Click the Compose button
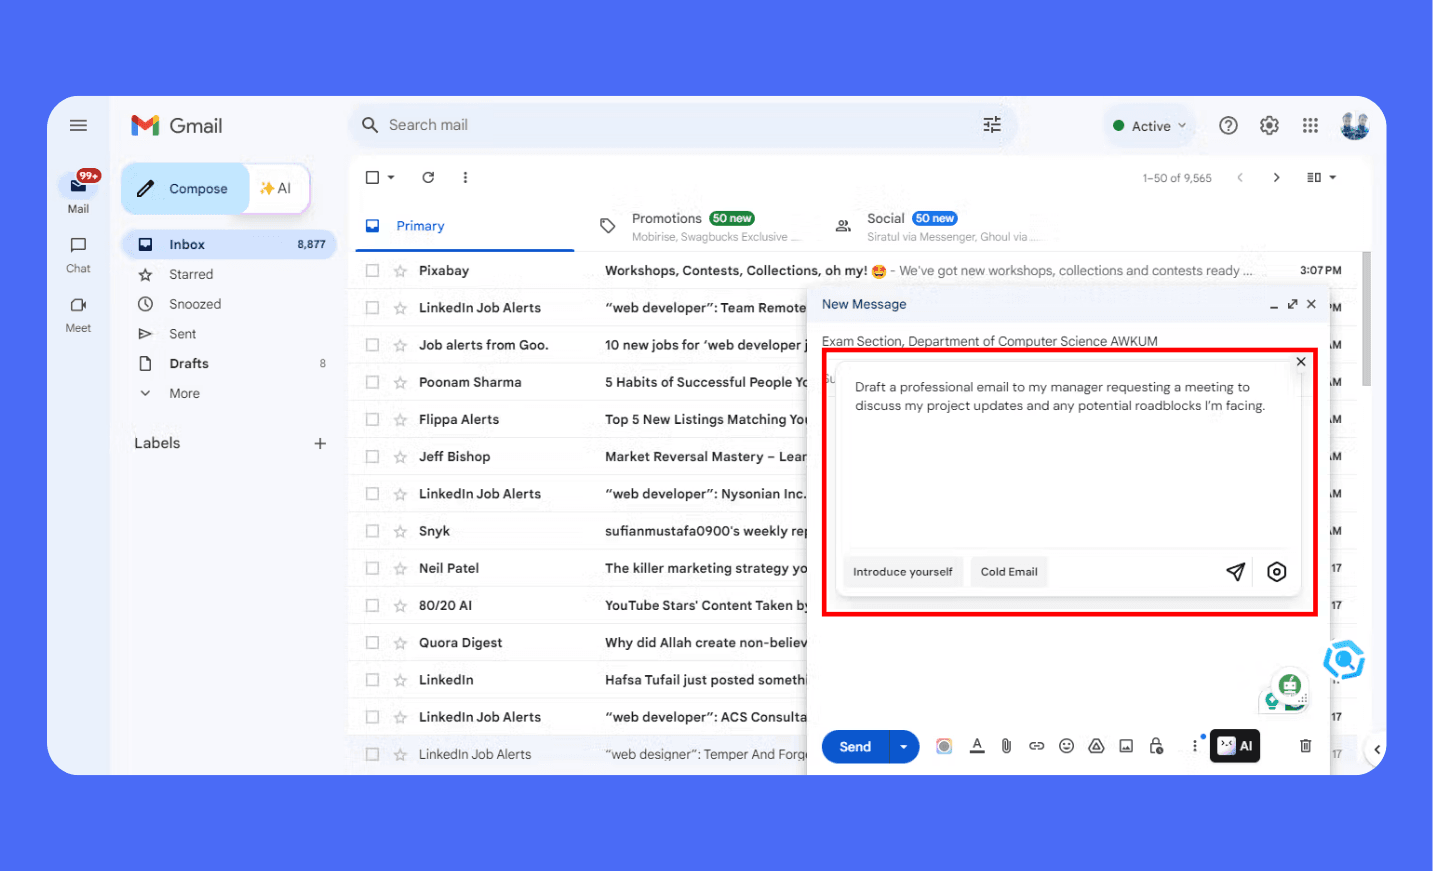The height and width of the screenshot is (872, 1434). (x=186, y=188)
